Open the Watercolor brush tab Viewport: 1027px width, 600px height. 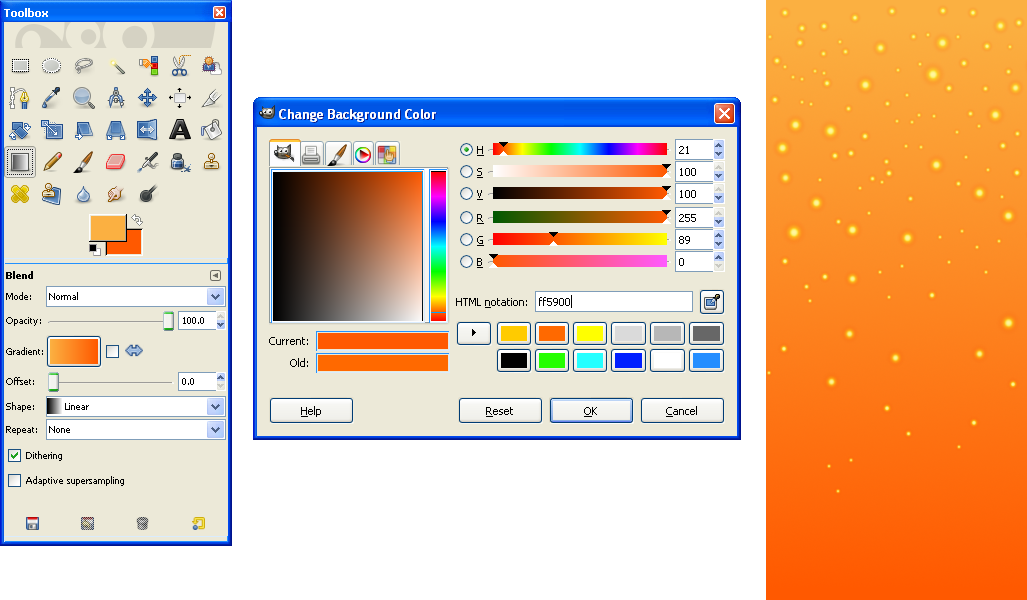[x=337, y=154]
